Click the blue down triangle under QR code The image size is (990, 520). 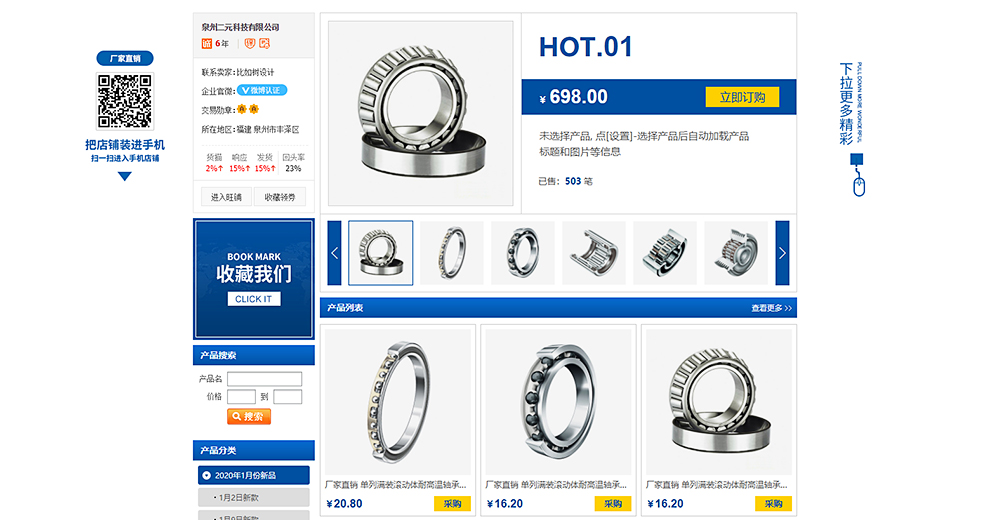pos(124,176)
